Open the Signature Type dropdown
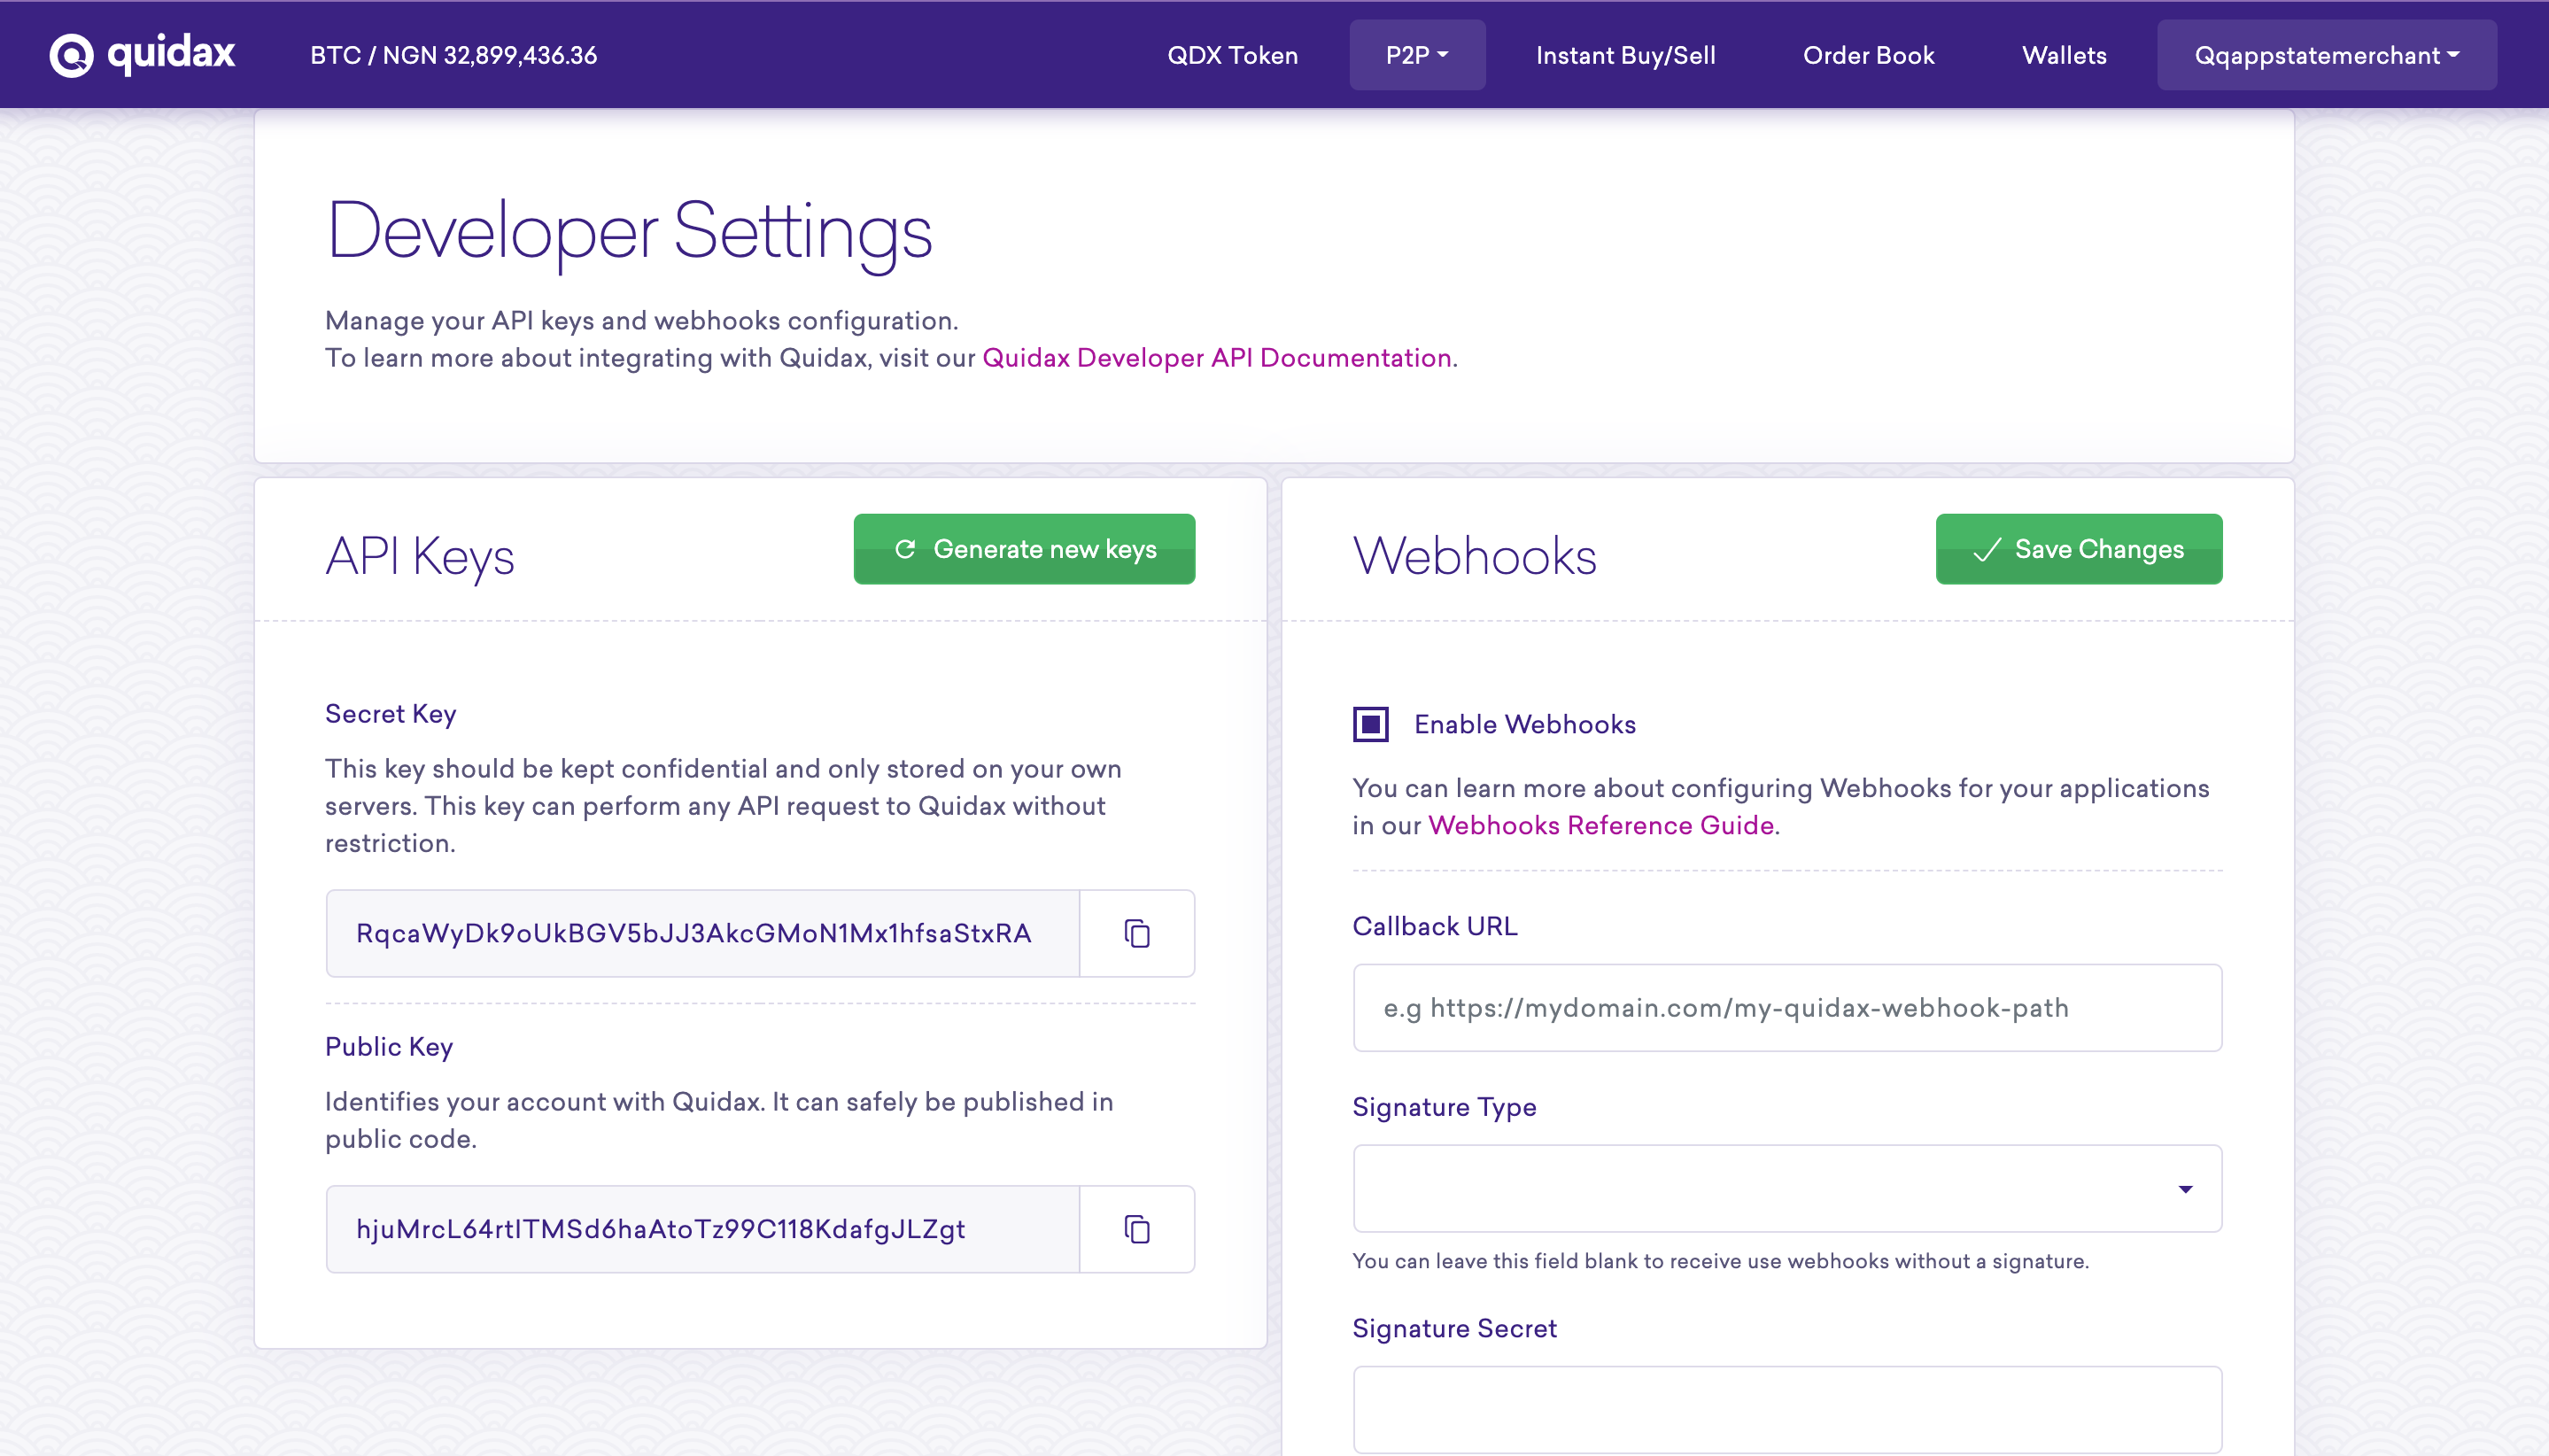2549x1456 pixels. pyautogui.click(x=1786, y=1188)
